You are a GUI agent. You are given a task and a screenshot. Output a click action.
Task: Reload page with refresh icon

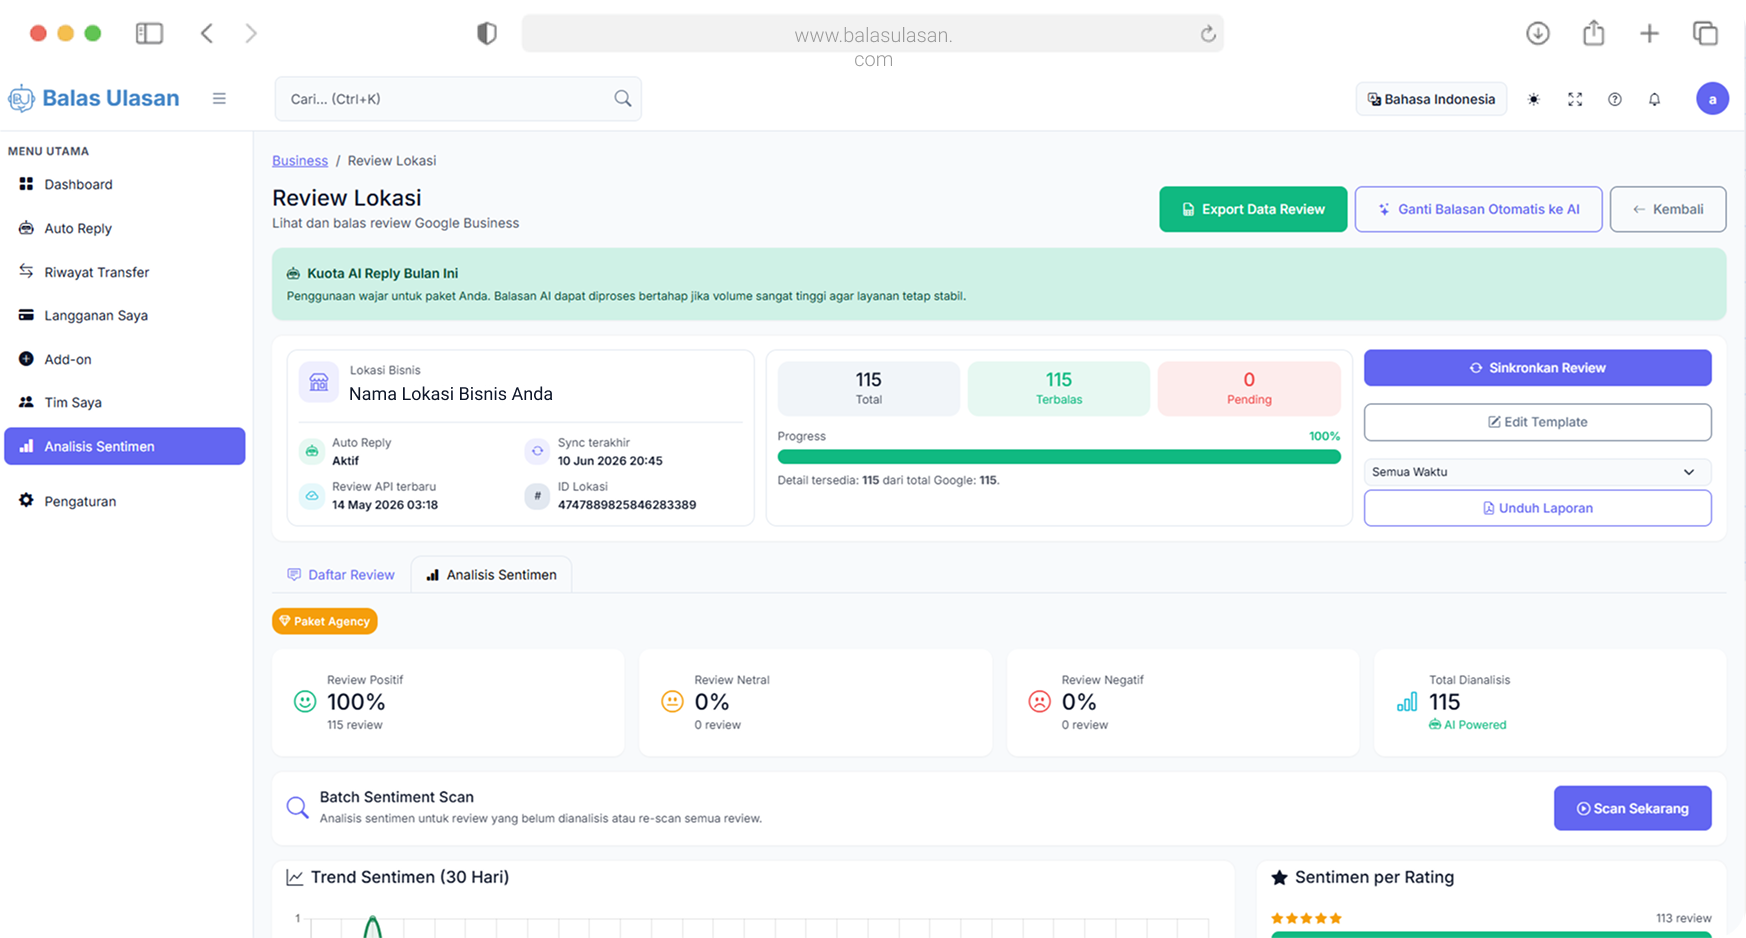tap(1208, 33)
